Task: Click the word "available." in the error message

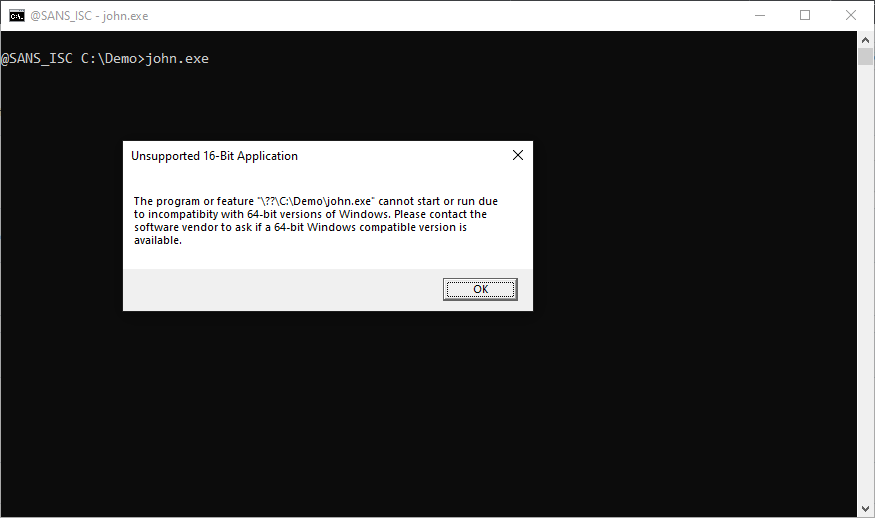Action: pyautogui.click(x=158, y=240)
